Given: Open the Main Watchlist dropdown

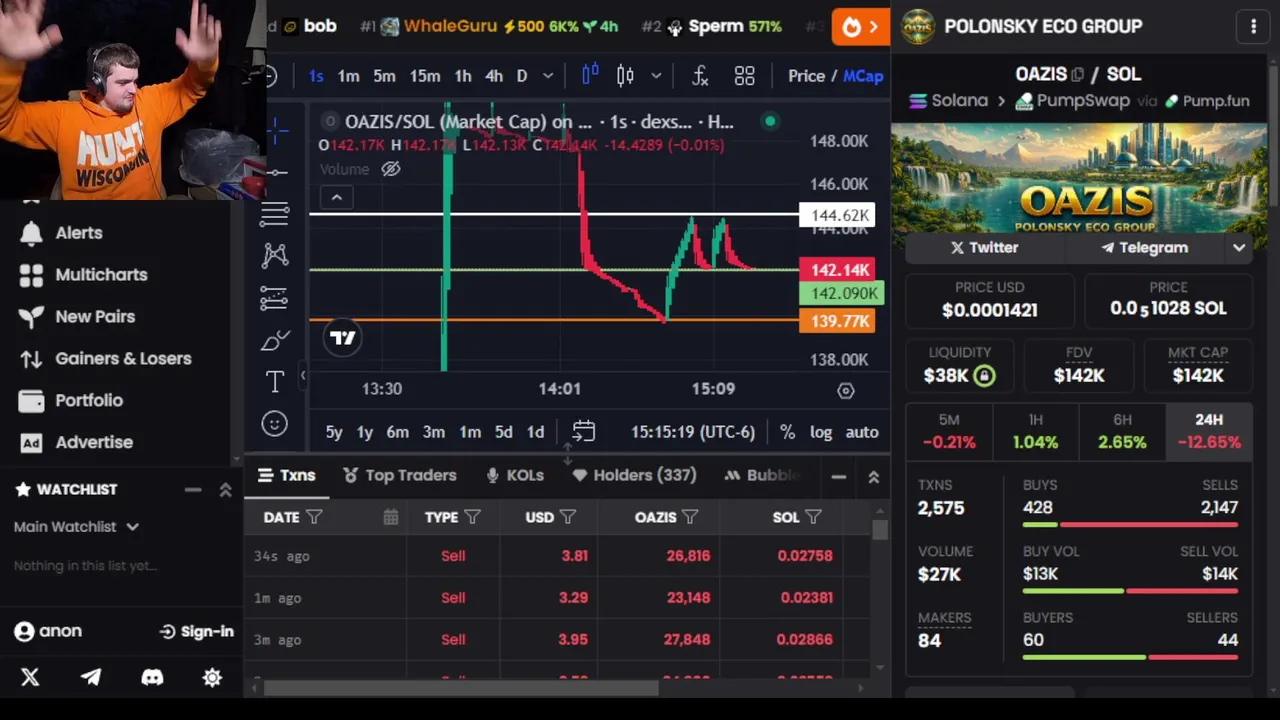Looking at the screenshot, I should (76, 526).
